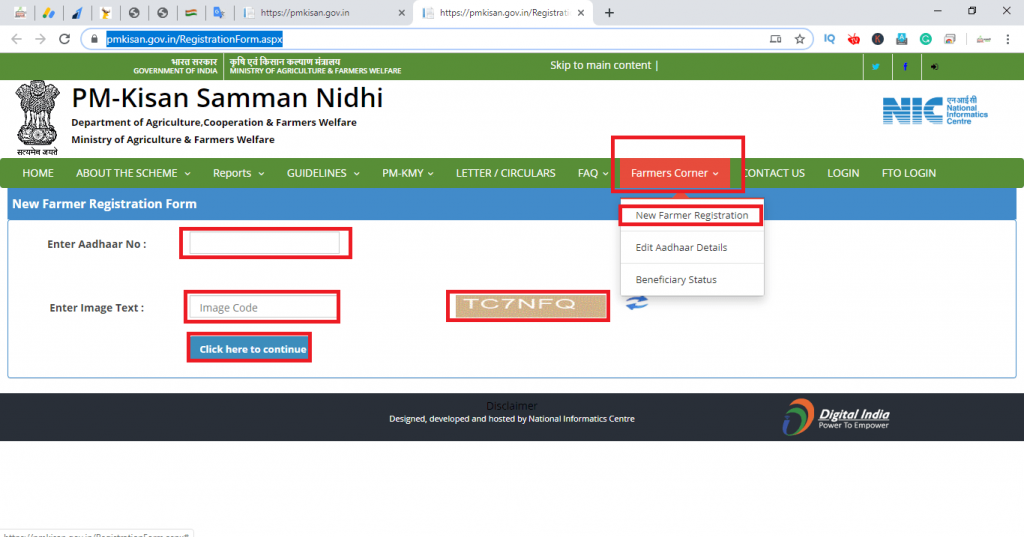Go back with the browser back arrow
The image size is (1024, 537).
pos(16,39)
